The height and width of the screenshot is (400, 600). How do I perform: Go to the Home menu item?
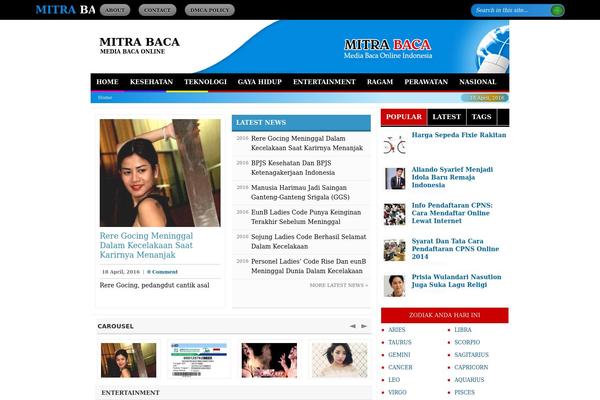pyautogui.click(x=107, y=82)
